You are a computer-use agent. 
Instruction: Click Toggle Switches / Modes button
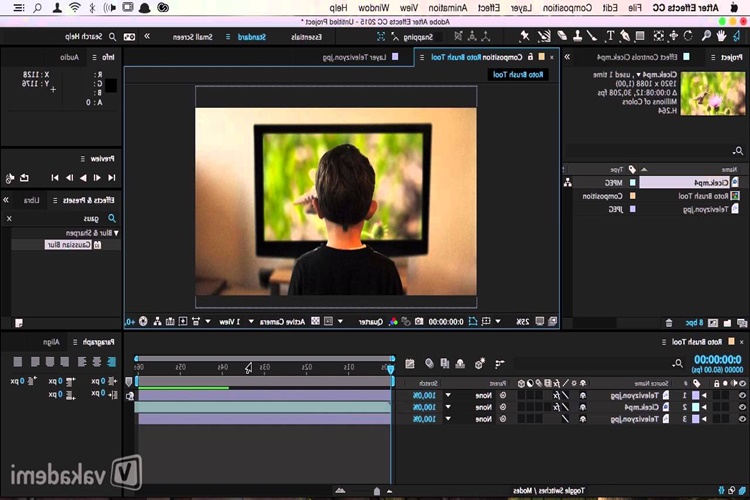[549, 490]
